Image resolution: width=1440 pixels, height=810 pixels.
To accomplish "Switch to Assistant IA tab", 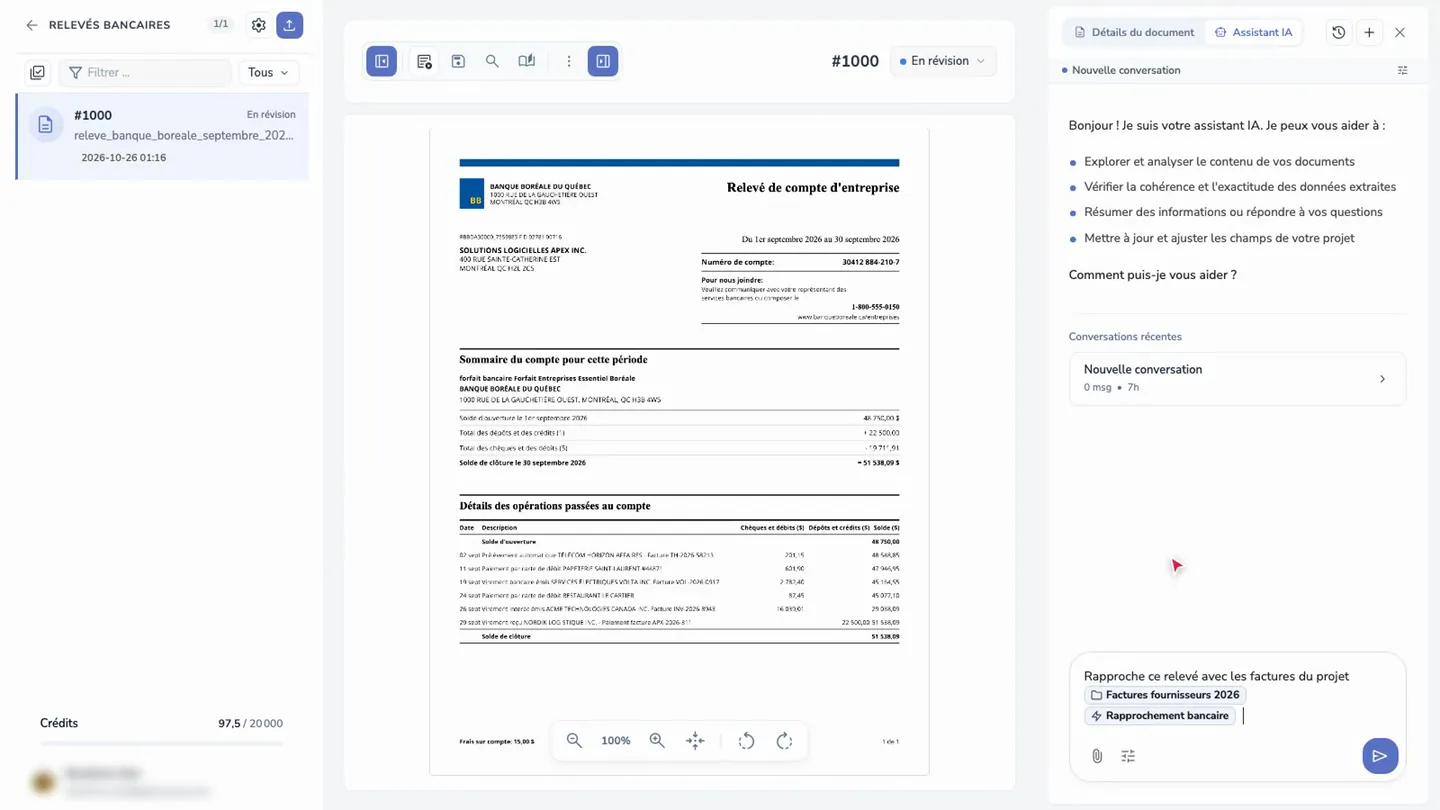I will tap(1253, 32).
